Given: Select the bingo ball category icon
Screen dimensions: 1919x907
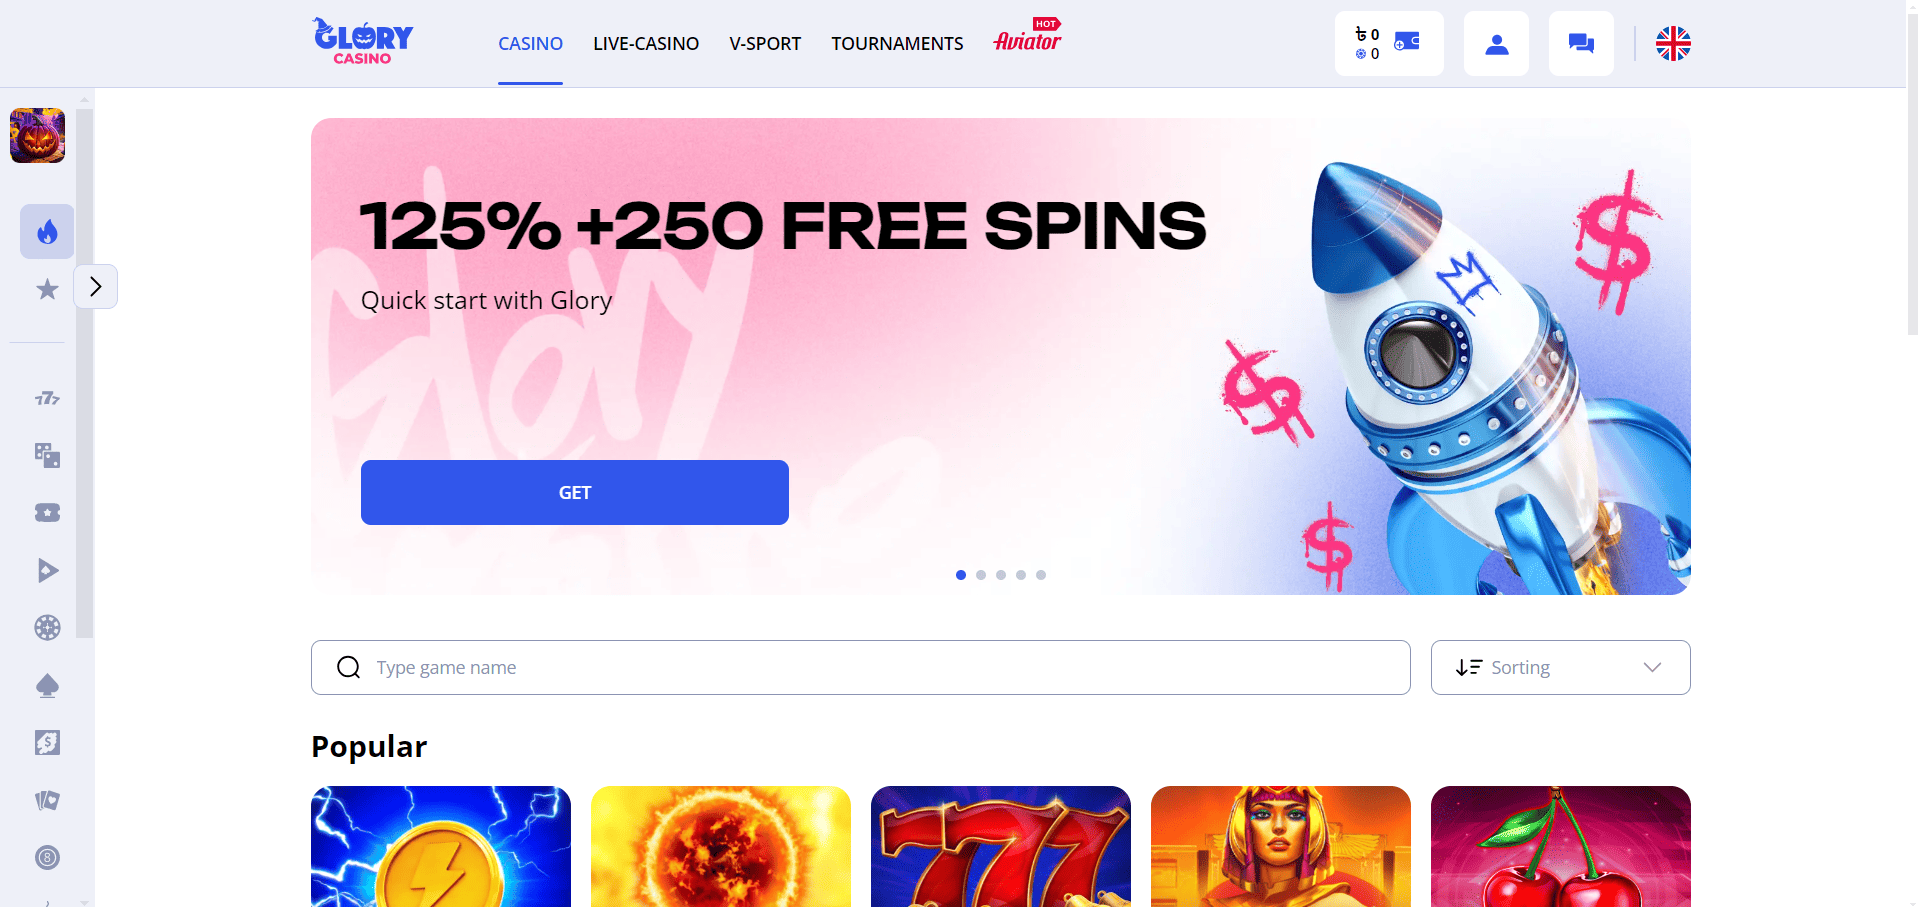Looking at the screenshot, I should pos(47,858).
